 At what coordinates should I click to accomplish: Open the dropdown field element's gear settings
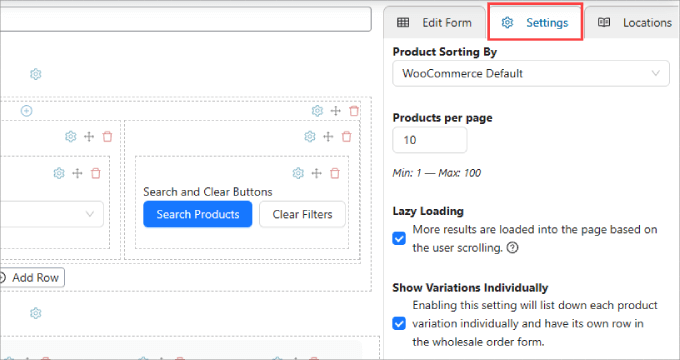59,173
